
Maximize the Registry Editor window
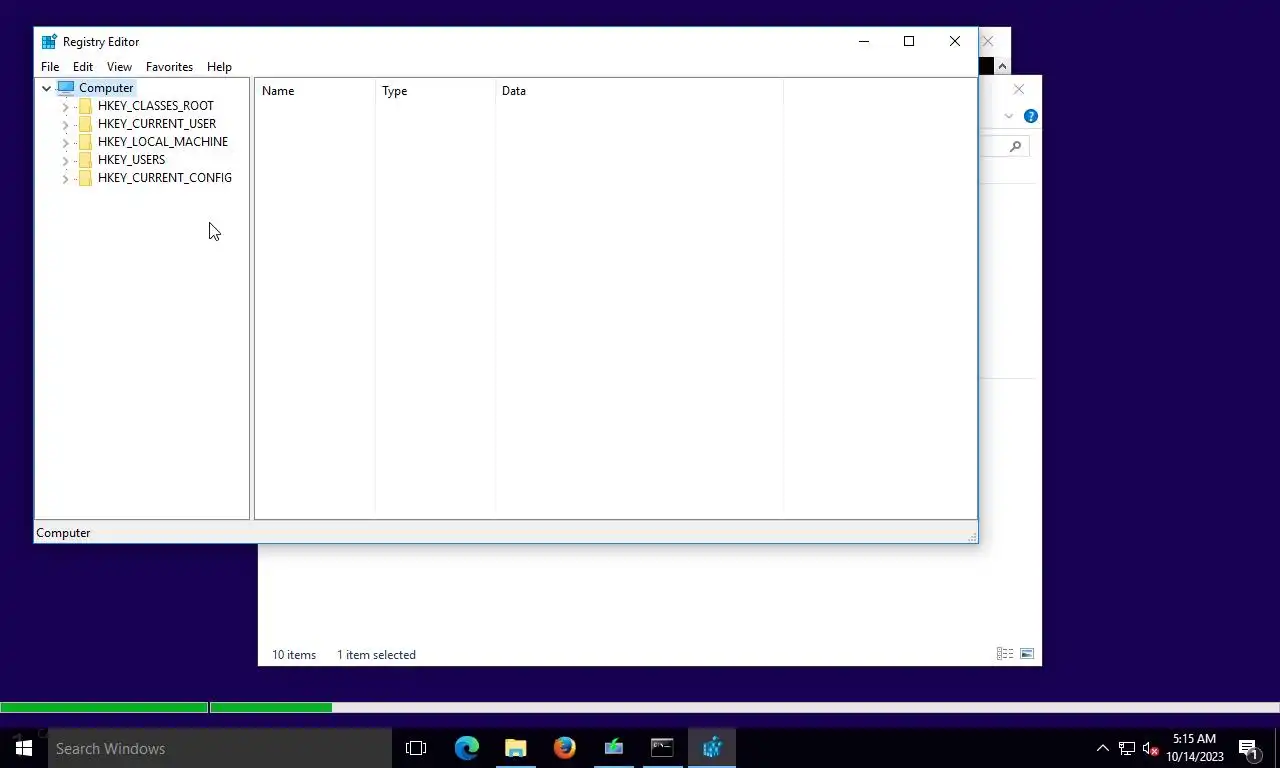coord(909,42)
